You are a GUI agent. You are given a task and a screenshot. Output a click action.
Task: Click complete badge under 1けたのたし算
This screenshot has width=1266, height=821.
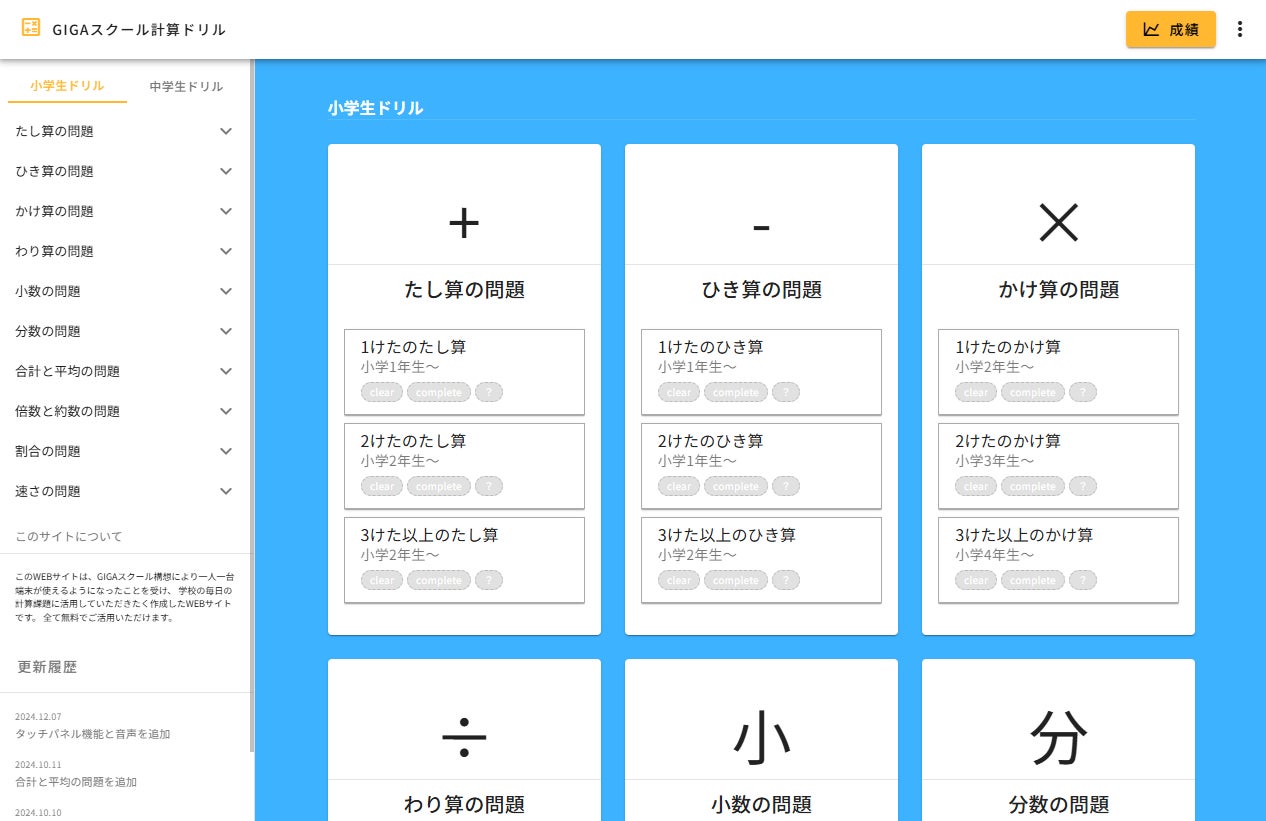(x=439, y=392)
